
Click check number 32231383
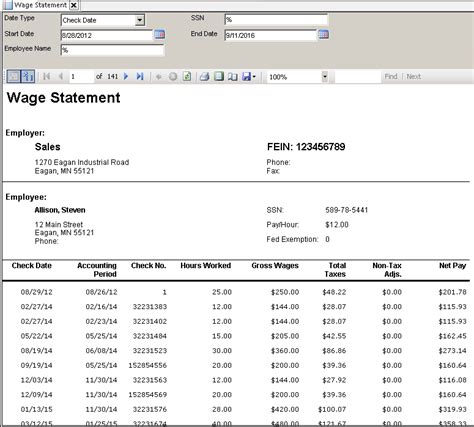click(x=150, y=307)
